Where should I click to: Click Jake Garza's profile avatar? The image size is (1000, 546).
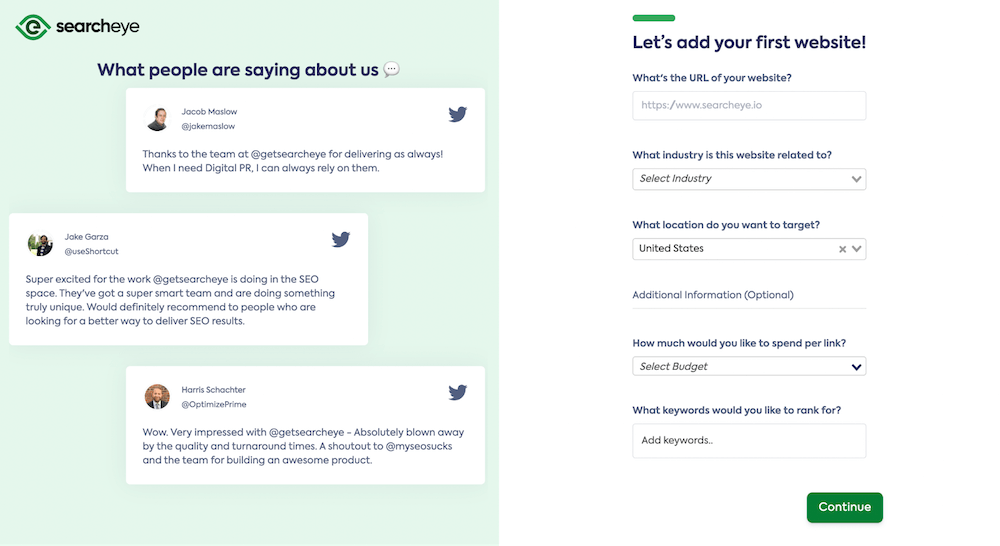(40, 243)
